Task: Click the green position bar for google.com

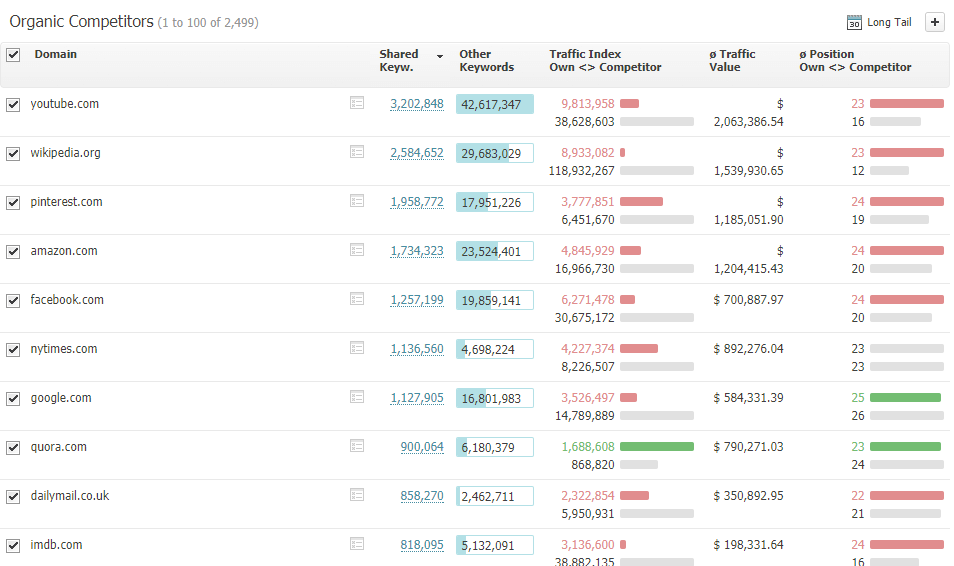Action: pyautogui.click(x=905, y=397)
